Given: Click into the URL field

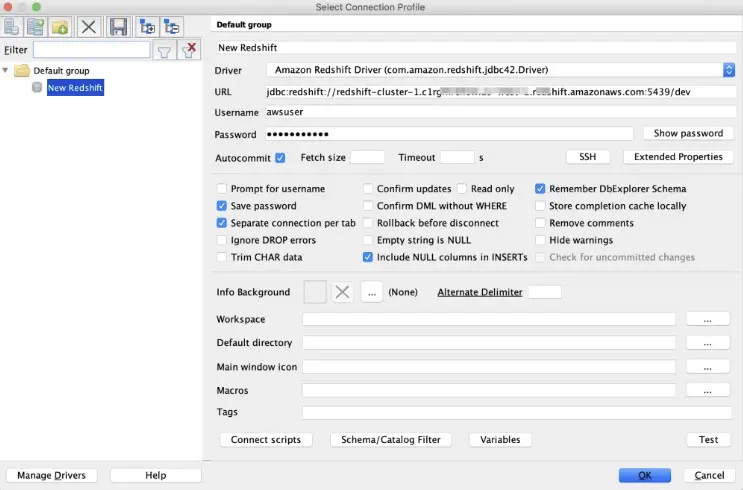Looking at the screenshot, I should [x=500, y=92].
